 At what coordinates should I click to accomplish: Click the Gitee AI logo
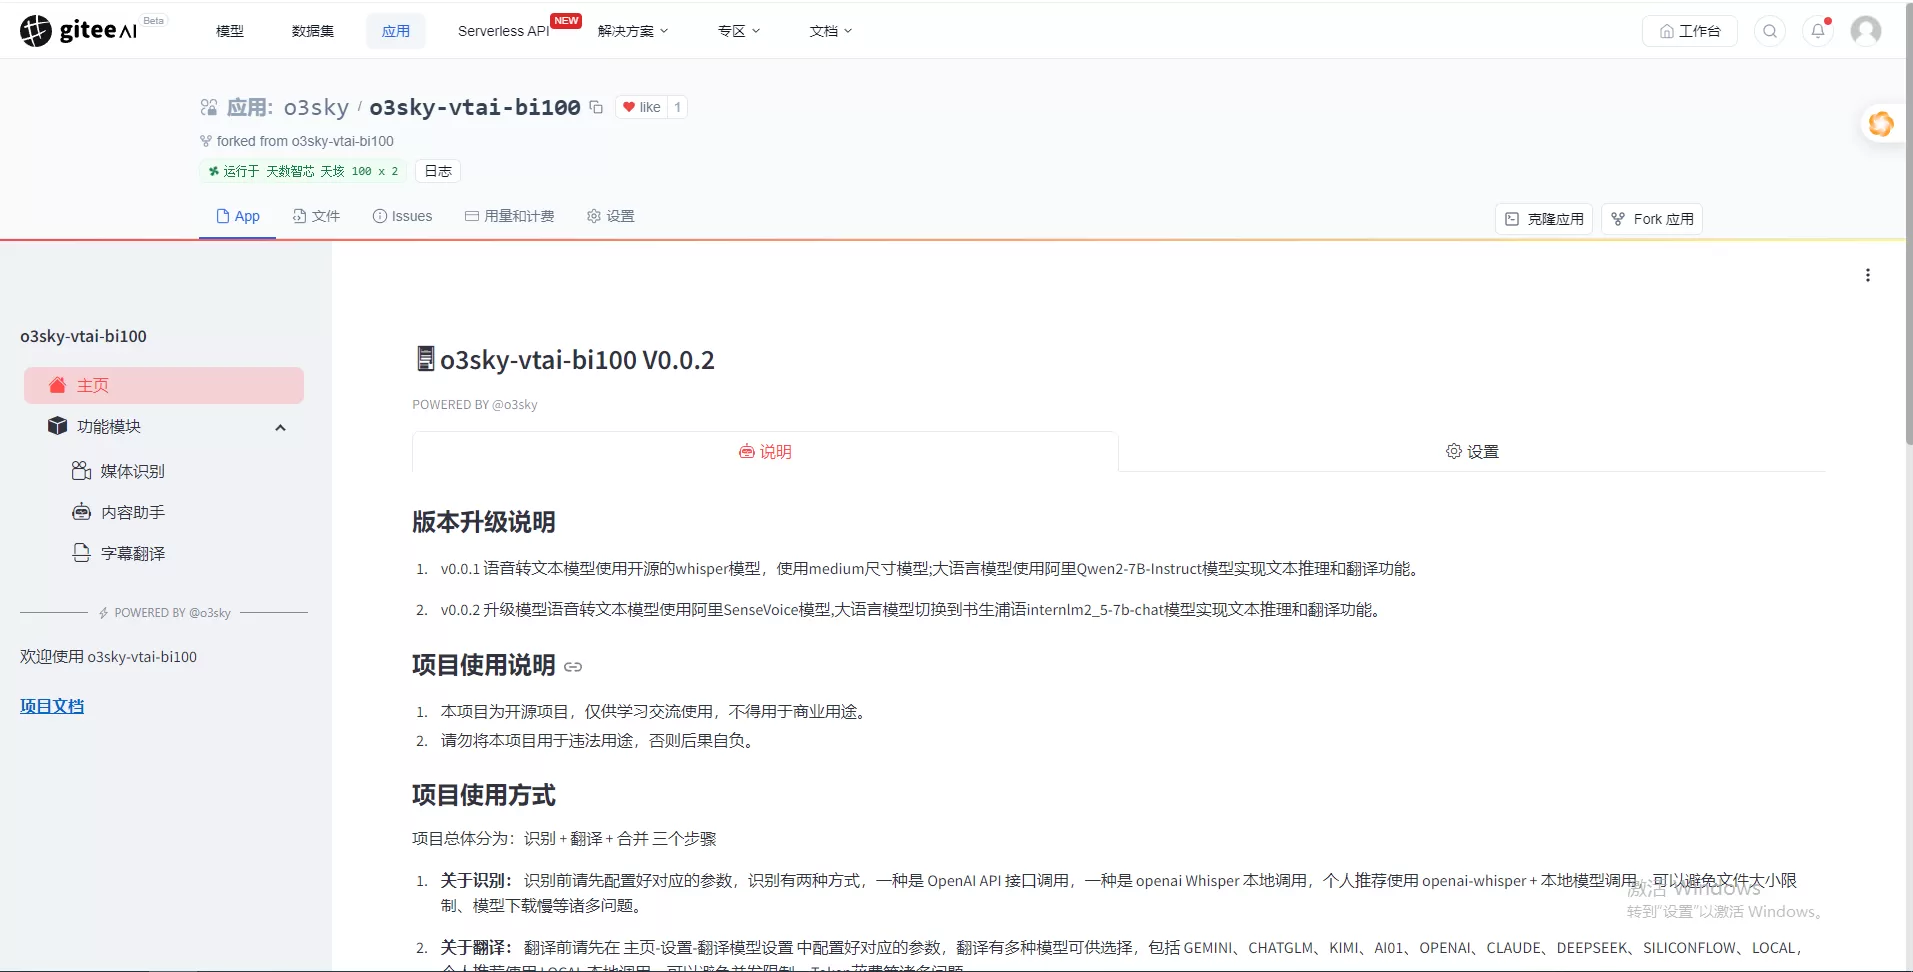point(78,31)
